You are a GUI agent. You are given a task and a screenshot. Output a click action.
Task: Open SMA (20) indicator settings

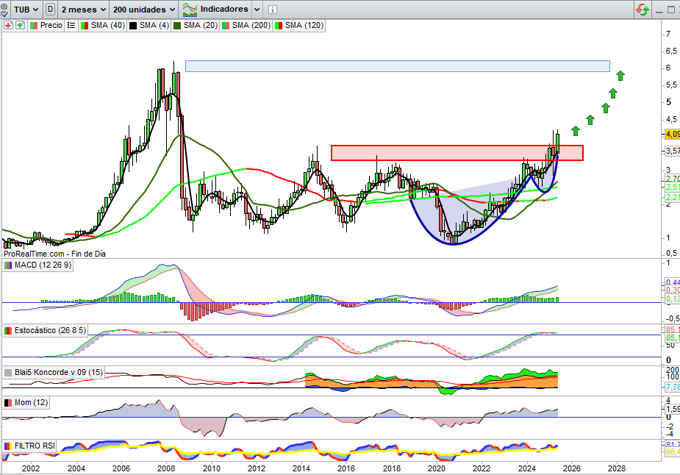click(200, 26)
